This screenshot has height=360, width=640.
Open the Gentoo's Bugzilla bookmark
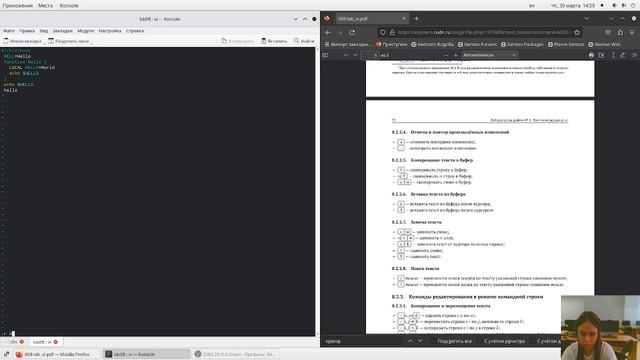[432, 44]
